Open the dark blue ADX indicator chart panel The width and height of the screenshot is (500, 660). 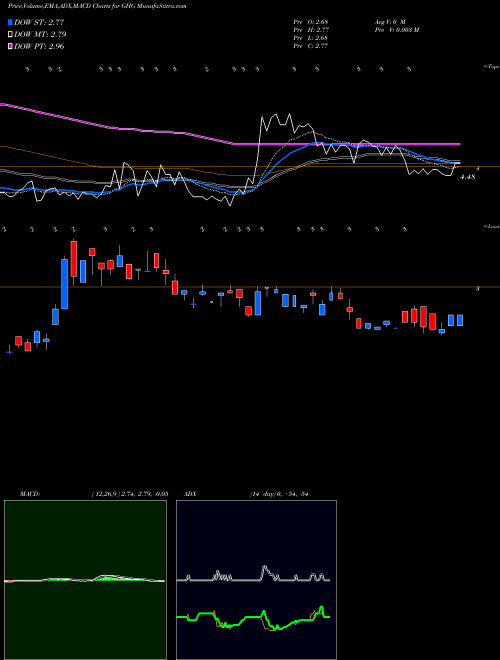coord(256,580)
